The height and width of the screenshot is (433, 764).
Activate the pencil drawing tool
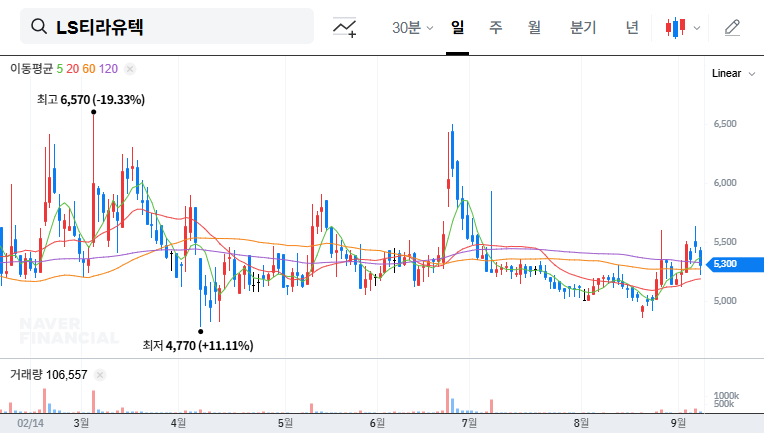point(732,27)
